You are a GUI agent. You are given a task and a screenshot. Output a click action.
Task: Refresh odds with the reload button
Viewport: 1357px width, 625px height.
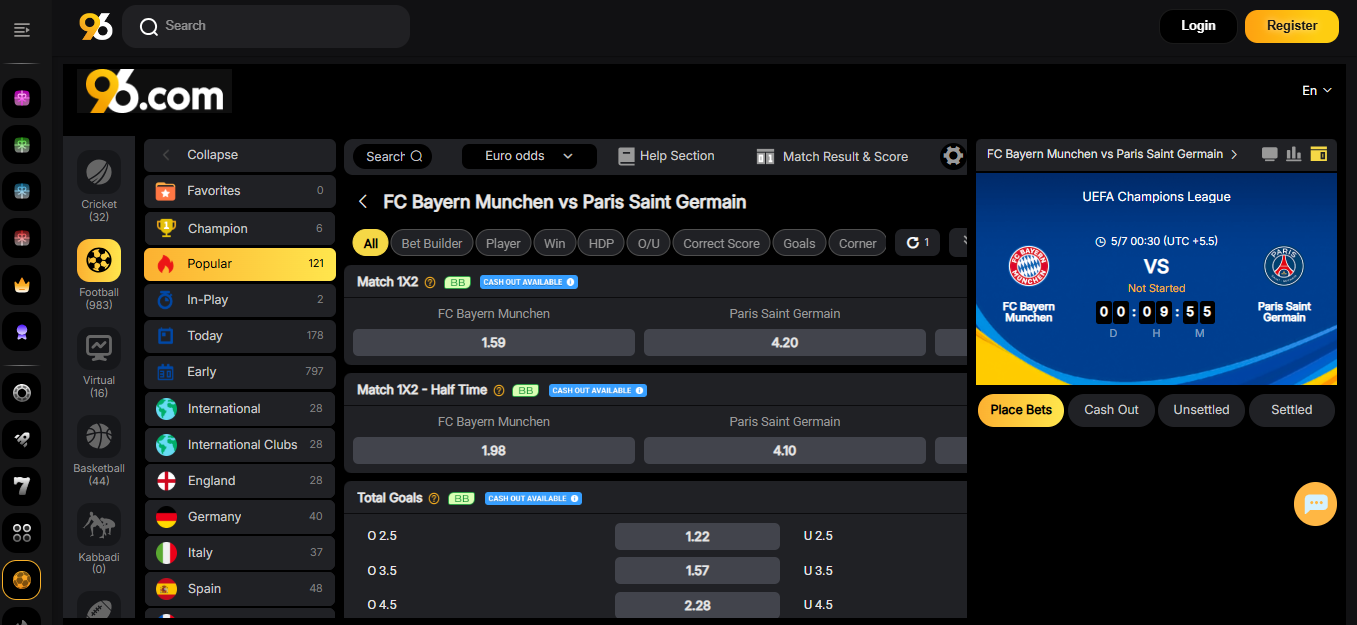(917, 242)
